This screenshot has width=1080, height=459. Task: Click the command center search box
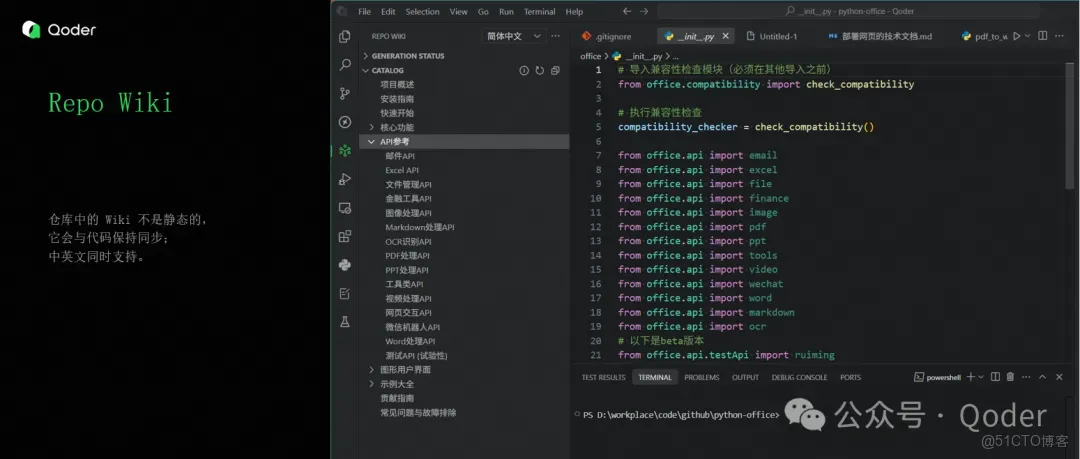pyautogui.click(x=849, y=12)
